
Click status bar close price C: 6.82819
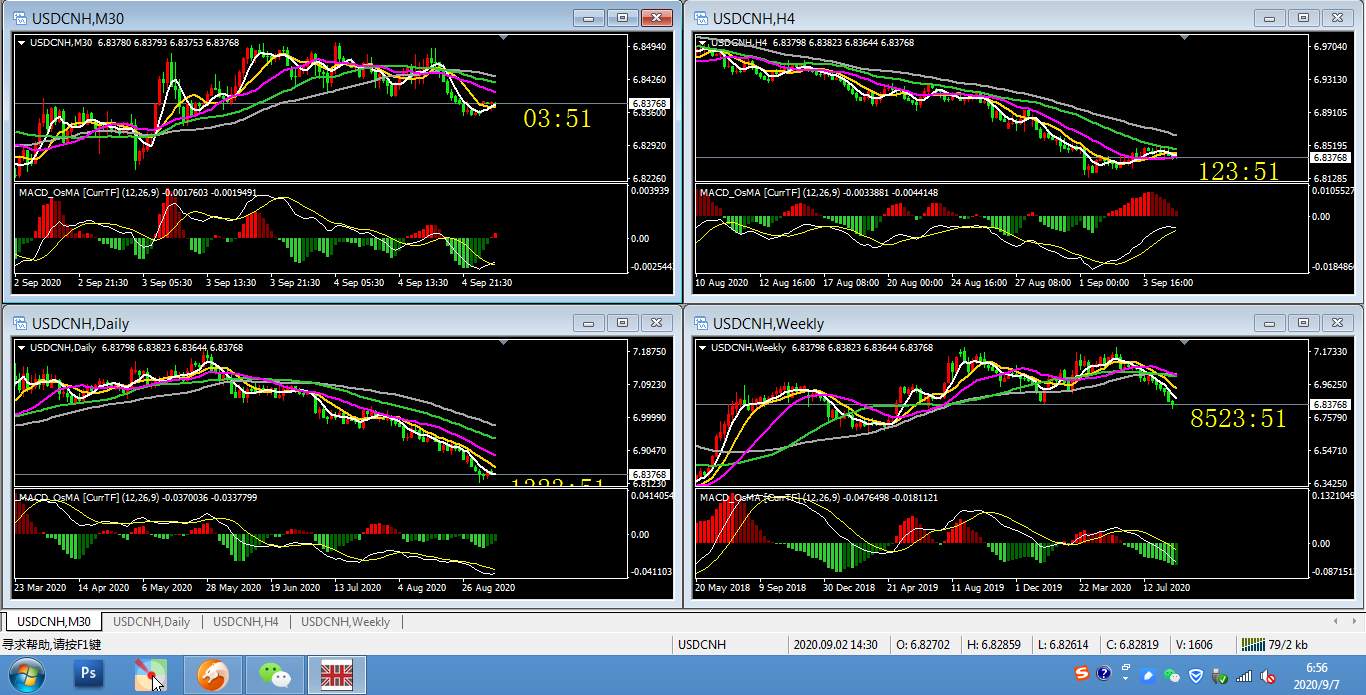pyautogui.click(x=1133, y=645)
